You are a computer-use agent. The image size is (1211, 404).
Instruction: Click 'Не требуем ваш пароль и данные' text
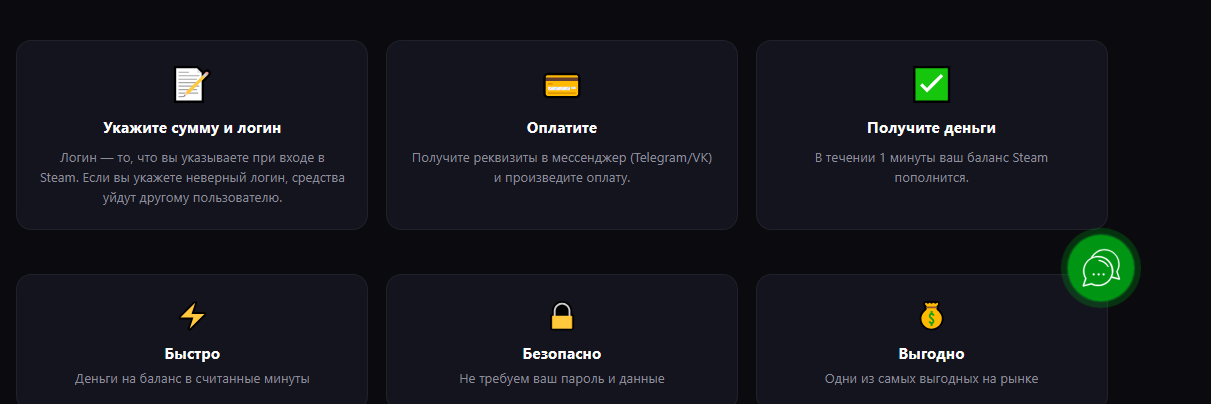(561, 379)
